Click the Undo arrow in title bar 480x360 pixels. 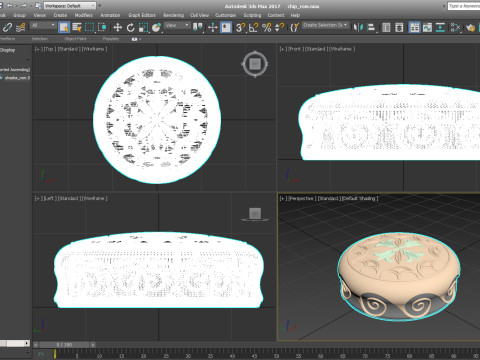pos(9,6)
